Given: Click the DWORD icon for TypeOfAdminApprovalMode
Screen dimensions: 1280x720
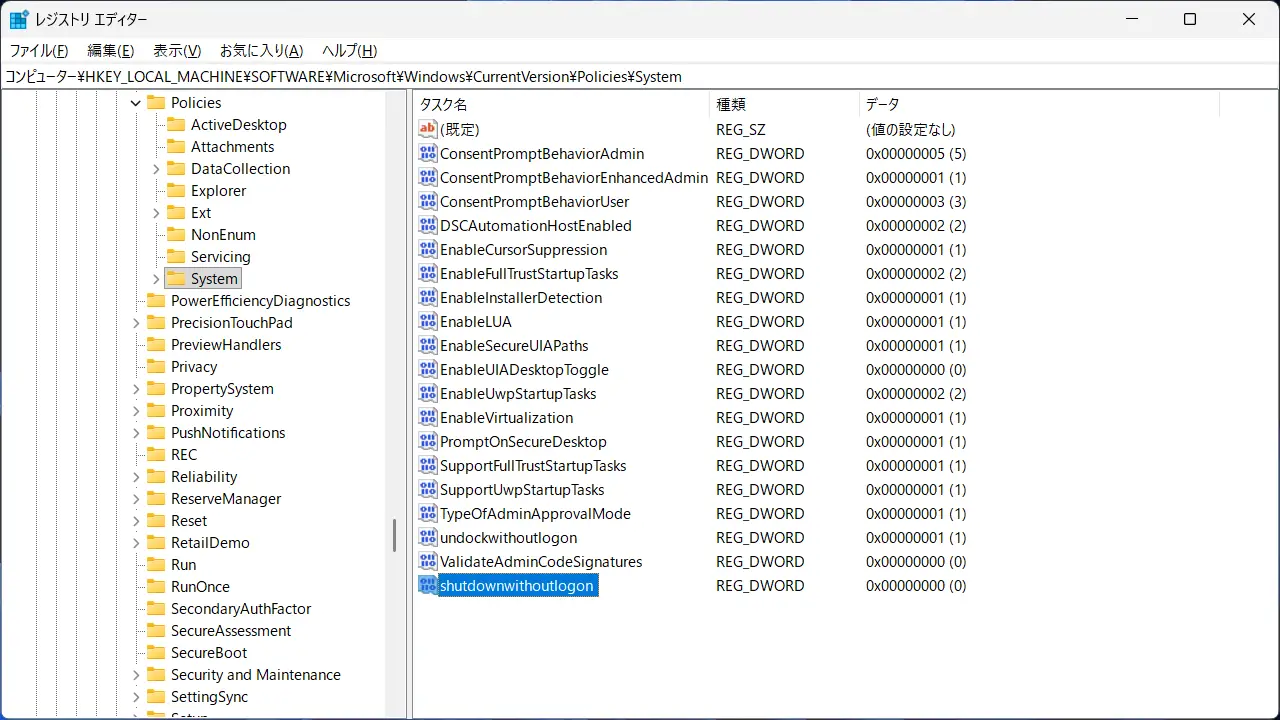Looking at the screenshot, I should point(428,513).
